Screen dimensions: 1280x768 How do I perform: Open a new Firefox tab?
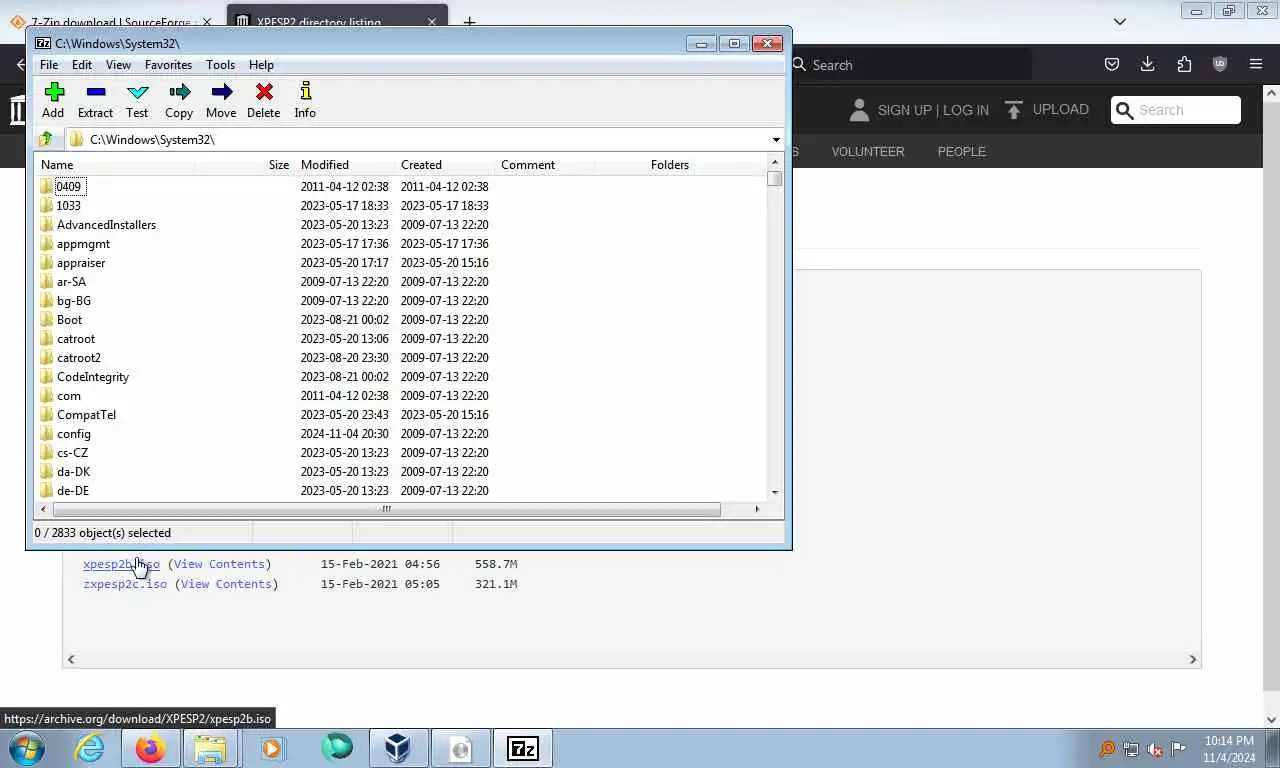469,21
